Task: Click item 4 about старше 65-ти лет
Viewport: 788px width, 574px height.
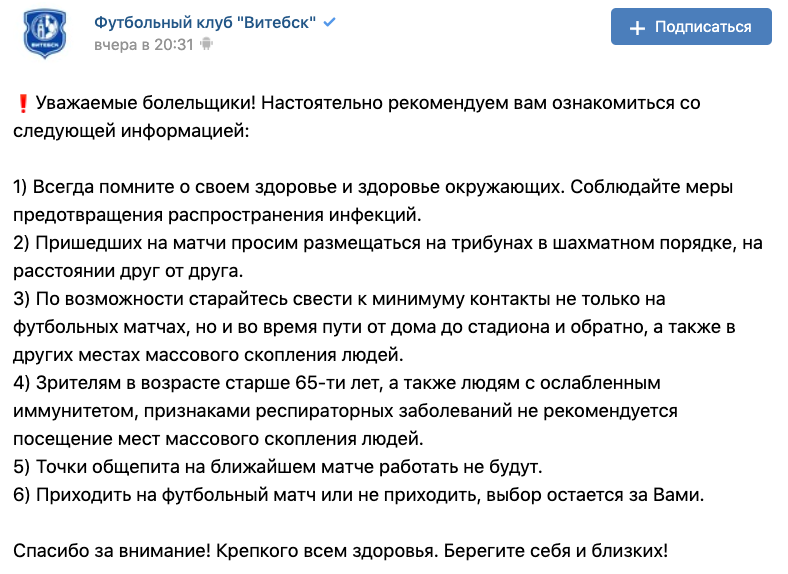Action: (x=337, y=383)
